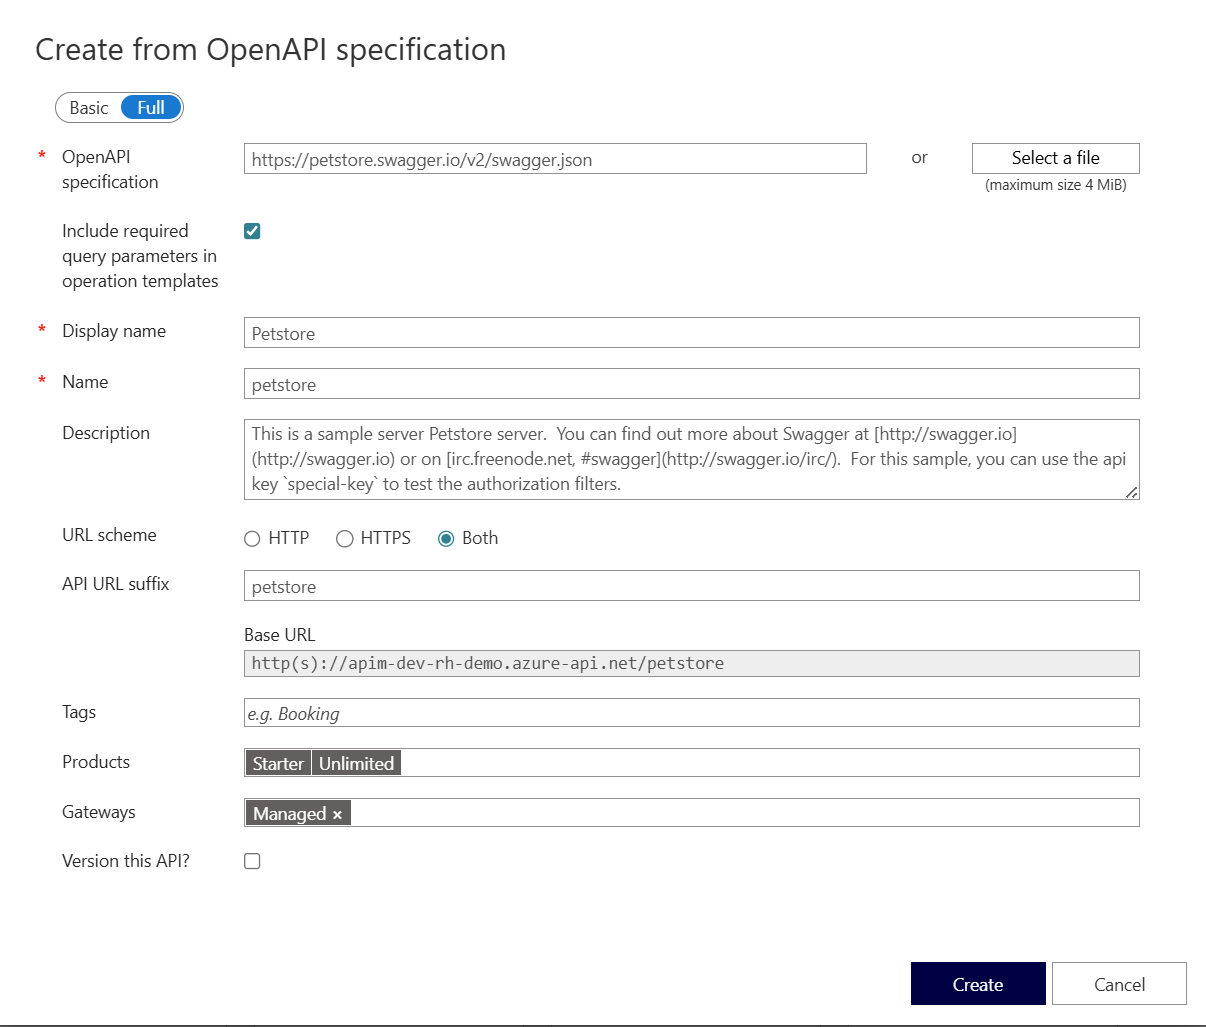Select the HTTPS URL scheme
Screen dimensions: 1206x1027
point(344,538)
